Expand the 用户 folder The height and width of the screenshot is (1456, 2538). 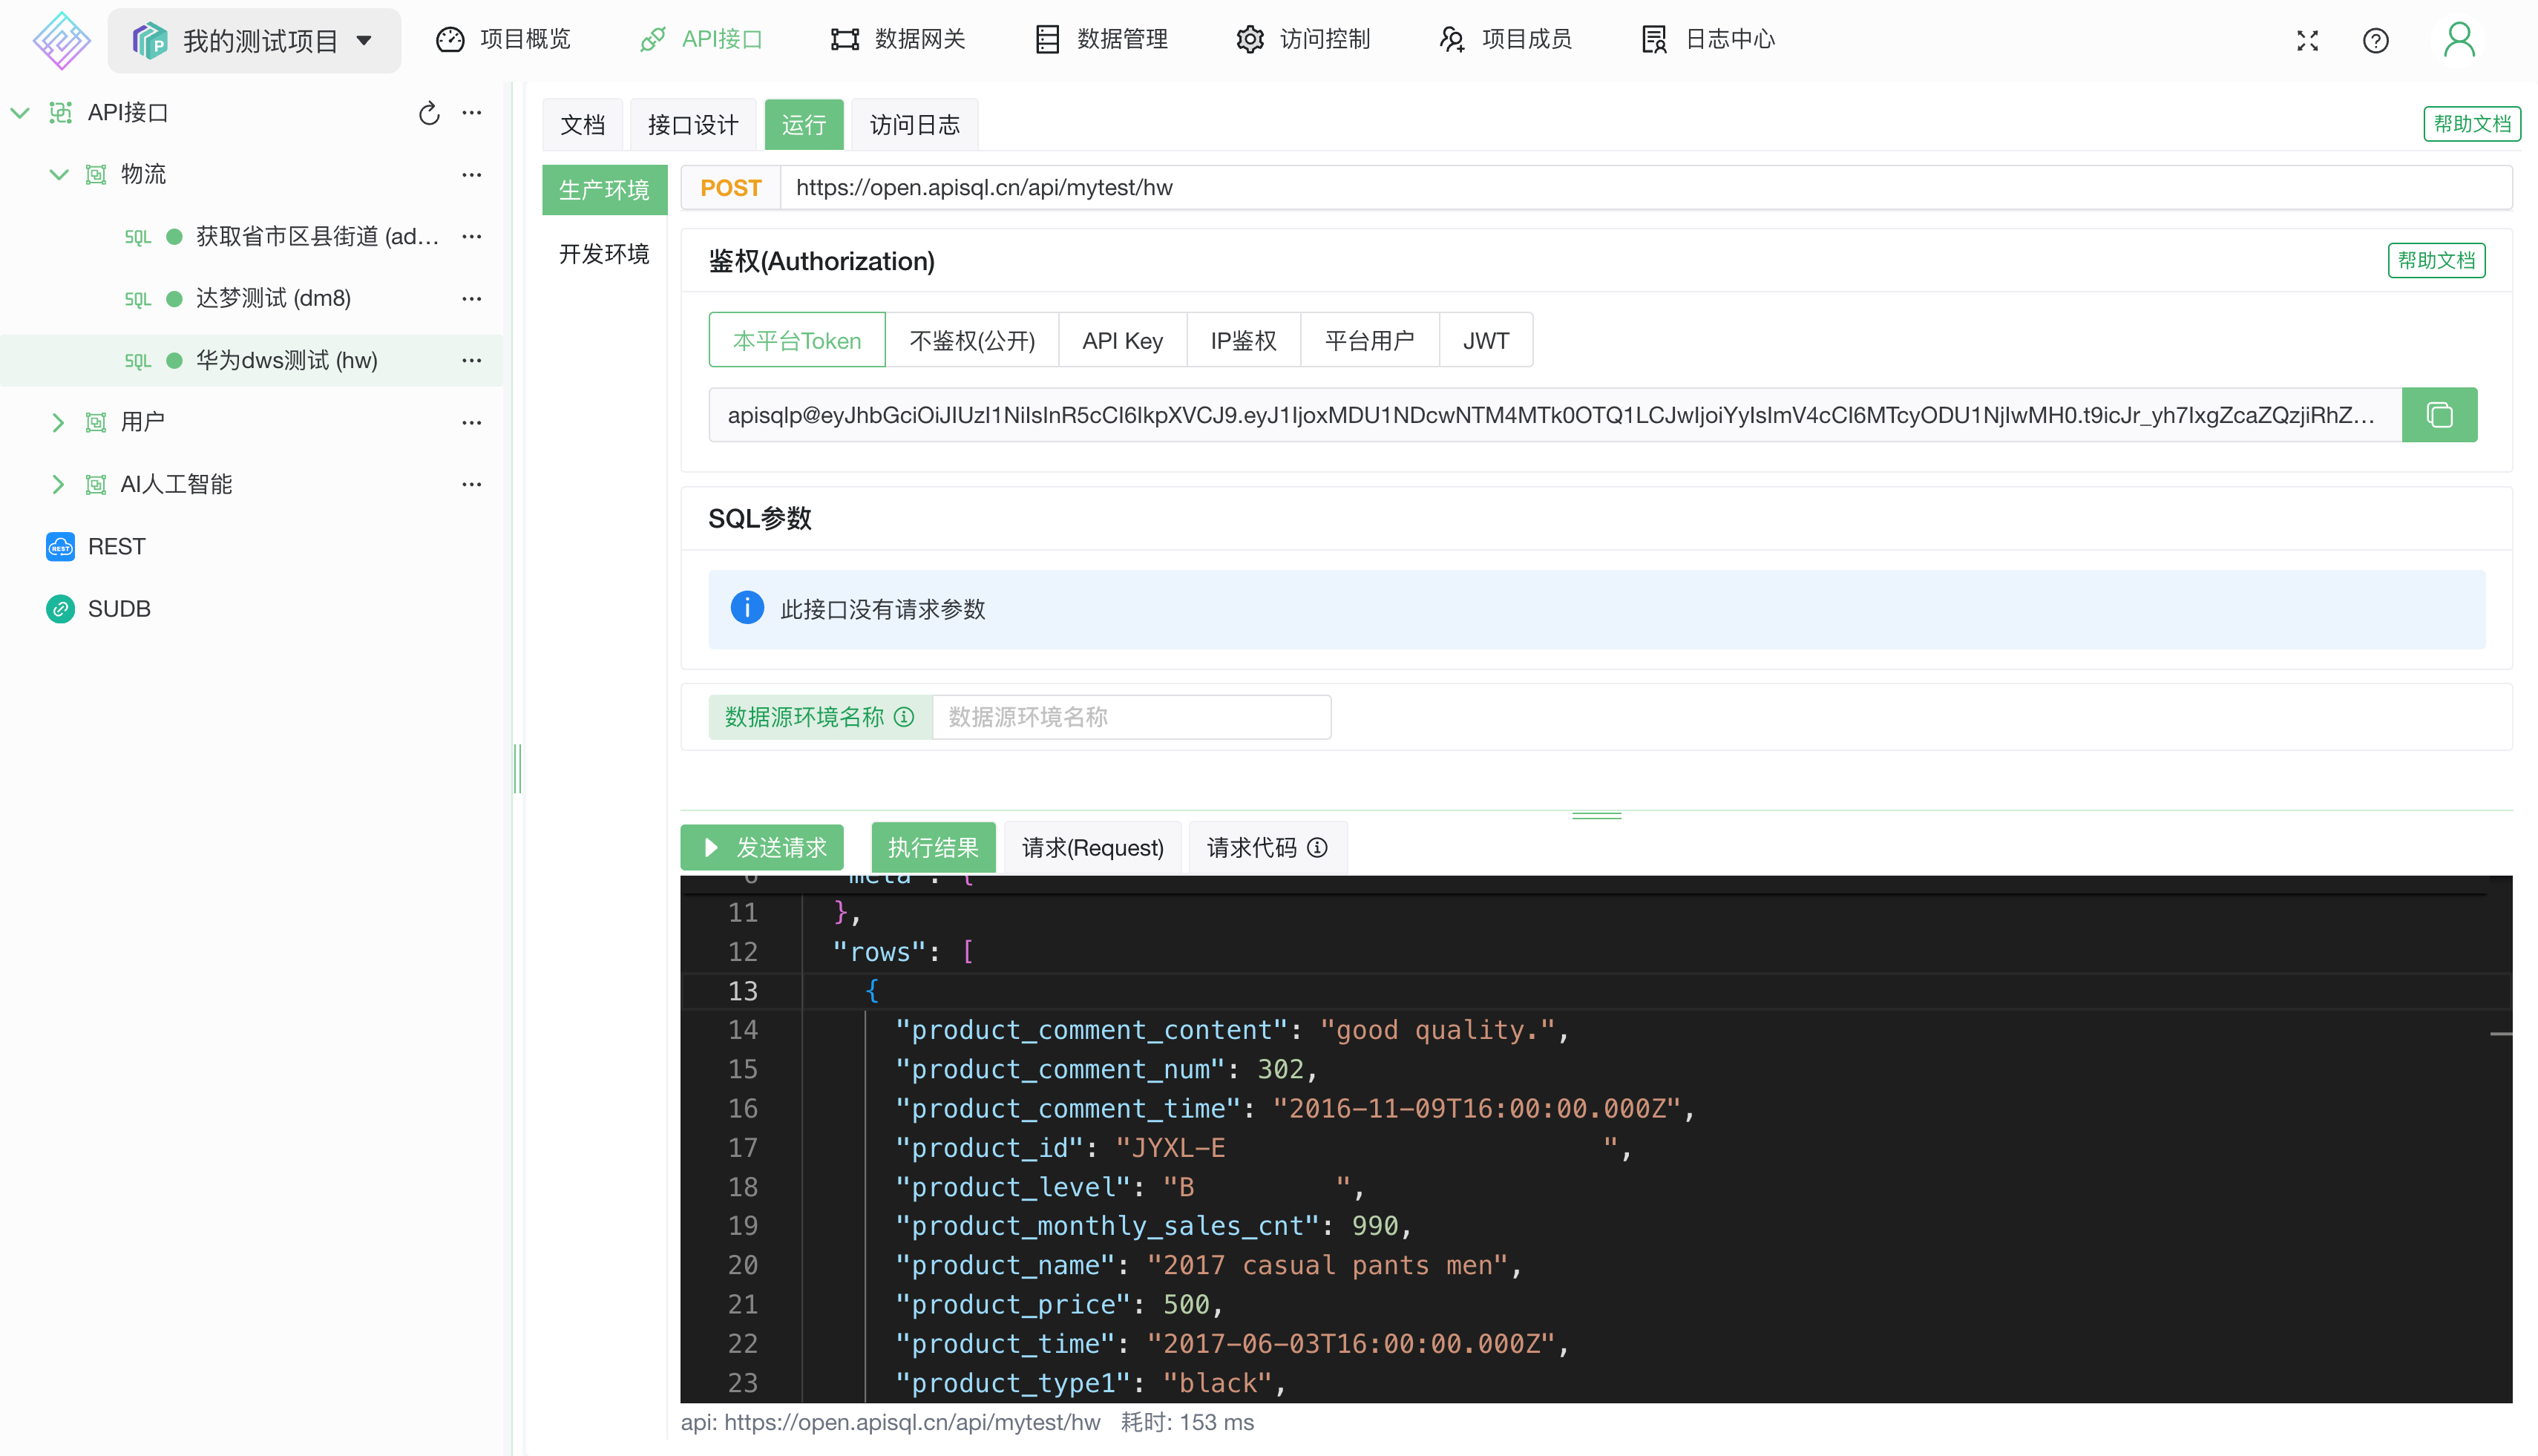point(58,423)
